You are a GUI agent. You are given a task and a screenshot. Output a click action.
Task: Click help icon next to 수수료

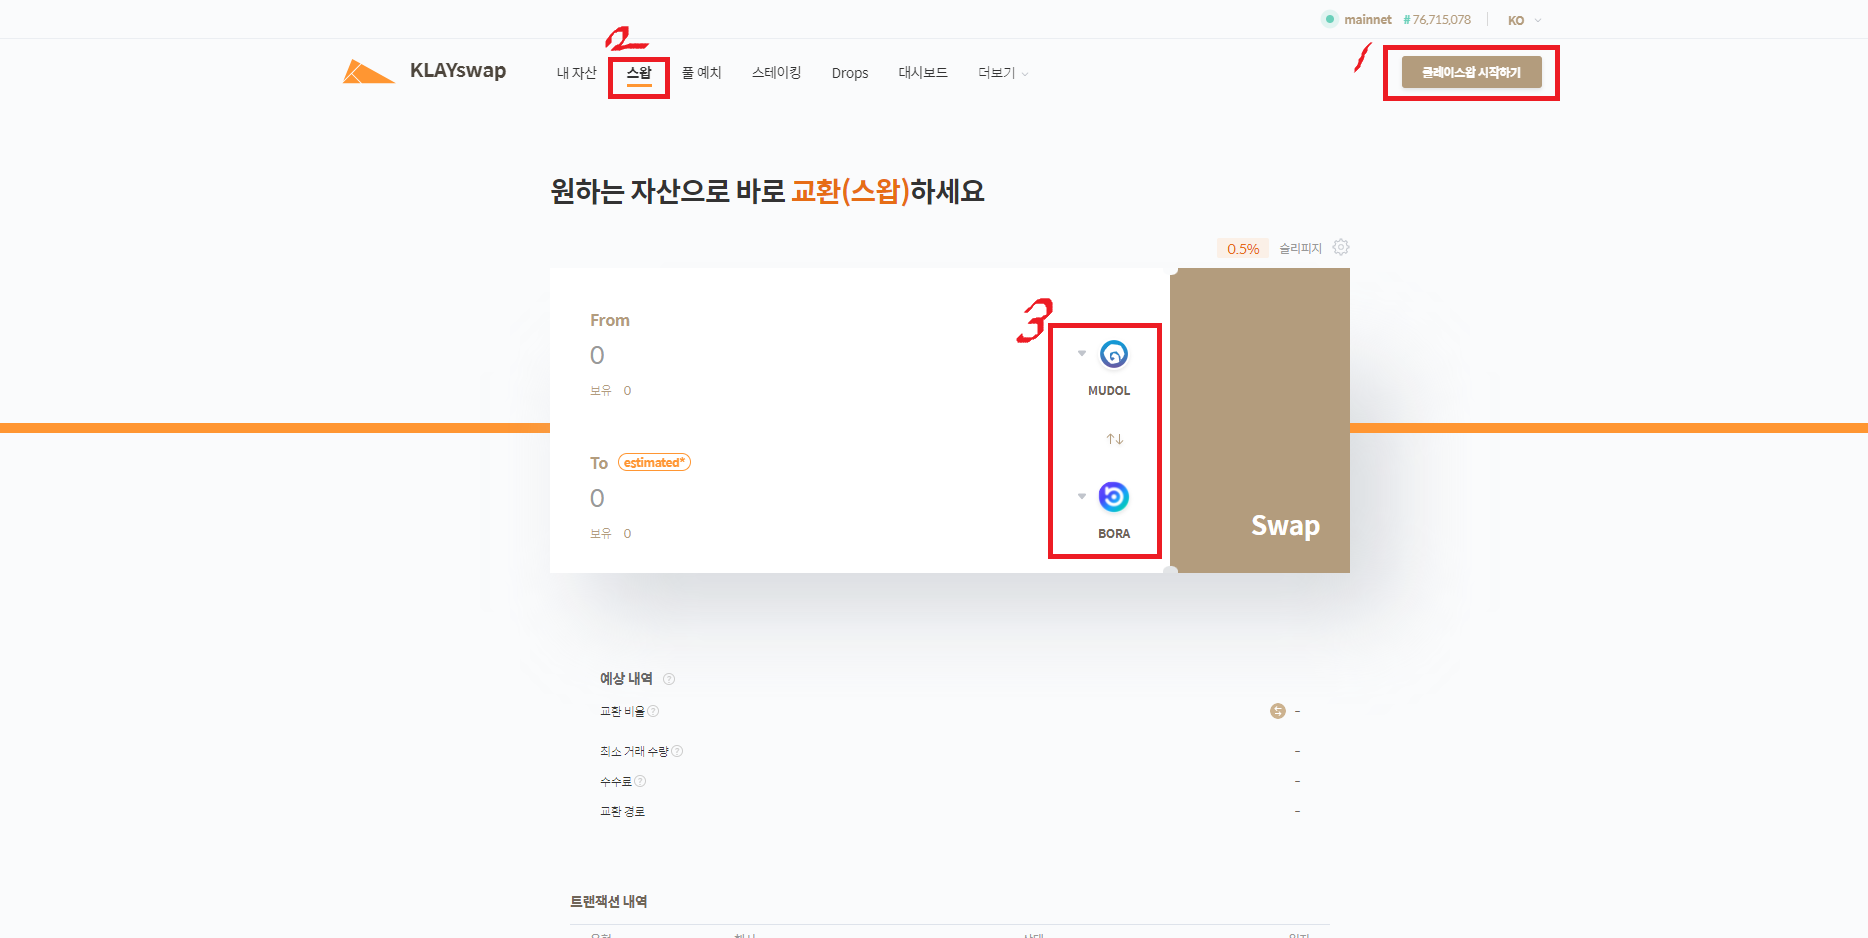(x=640, y=781)
